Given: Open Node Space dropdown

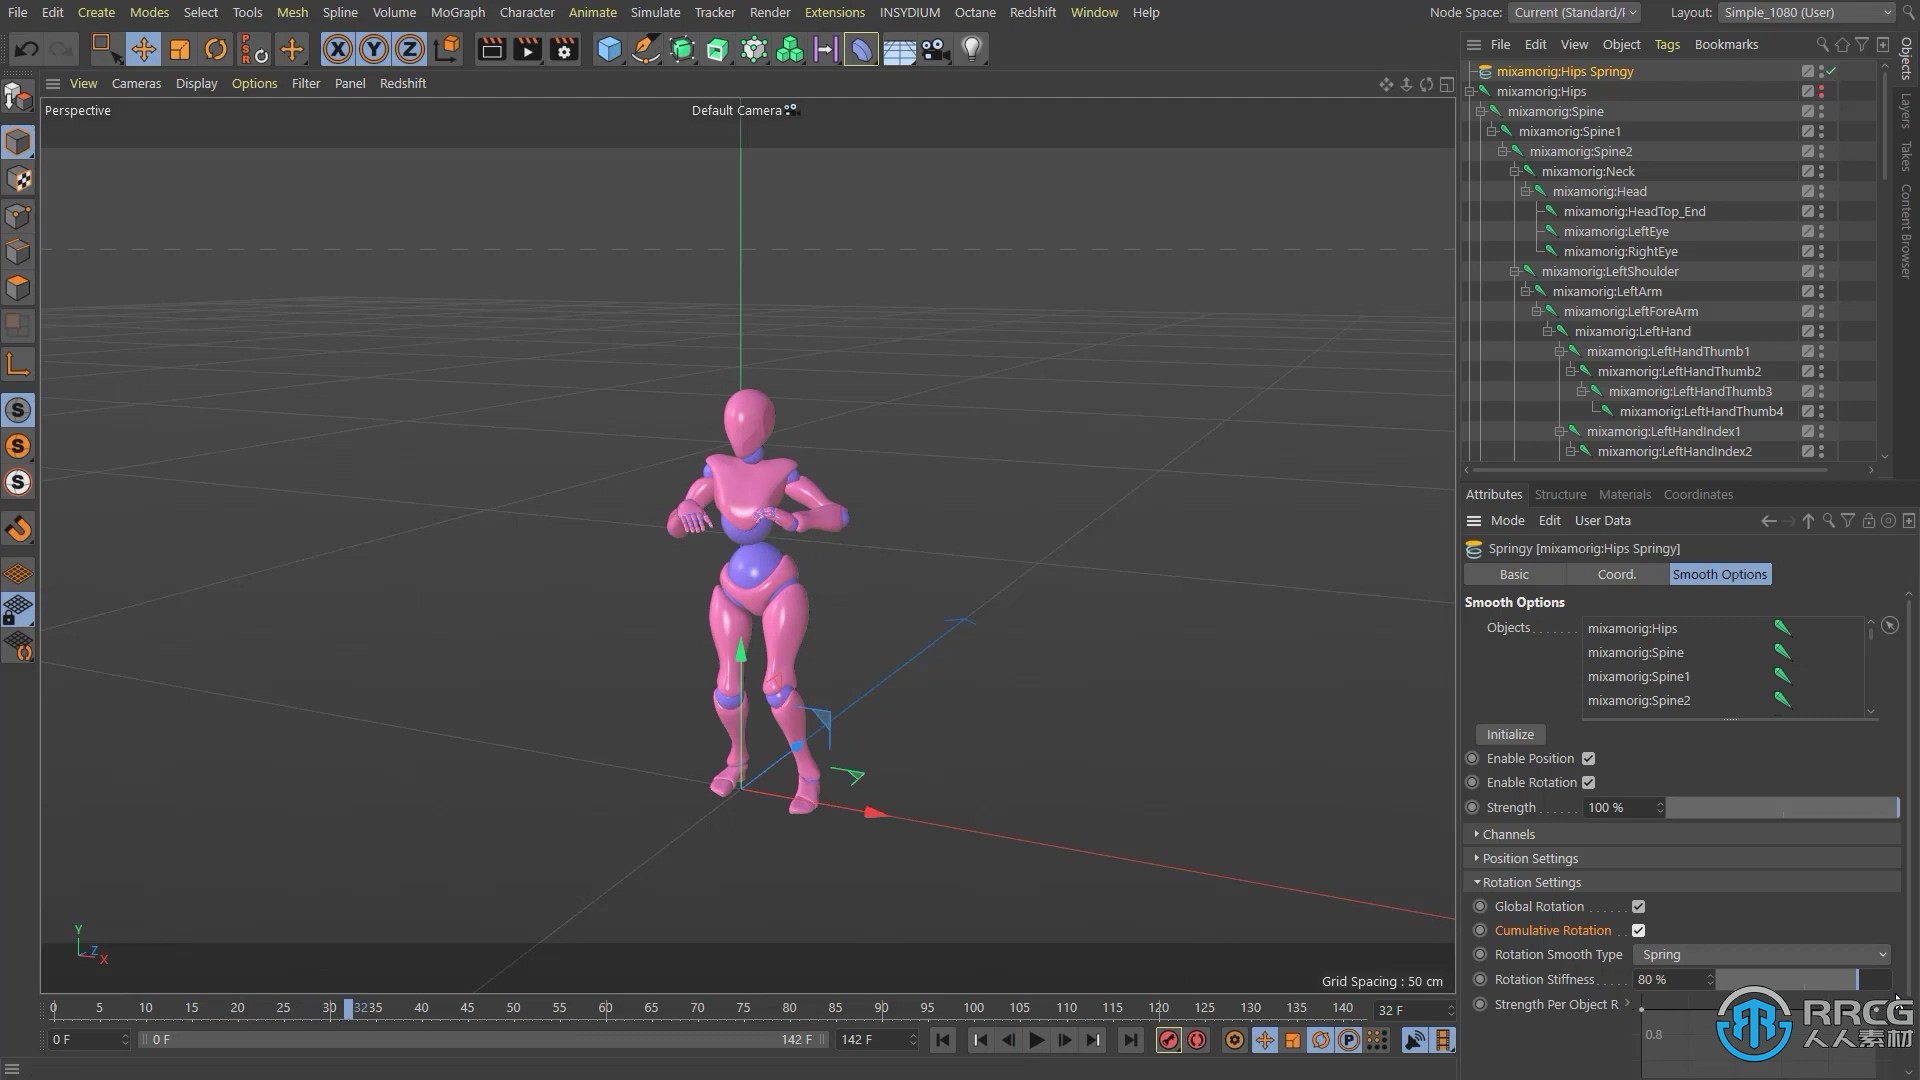Looking at the screenshot, I should coord(1575,12).
